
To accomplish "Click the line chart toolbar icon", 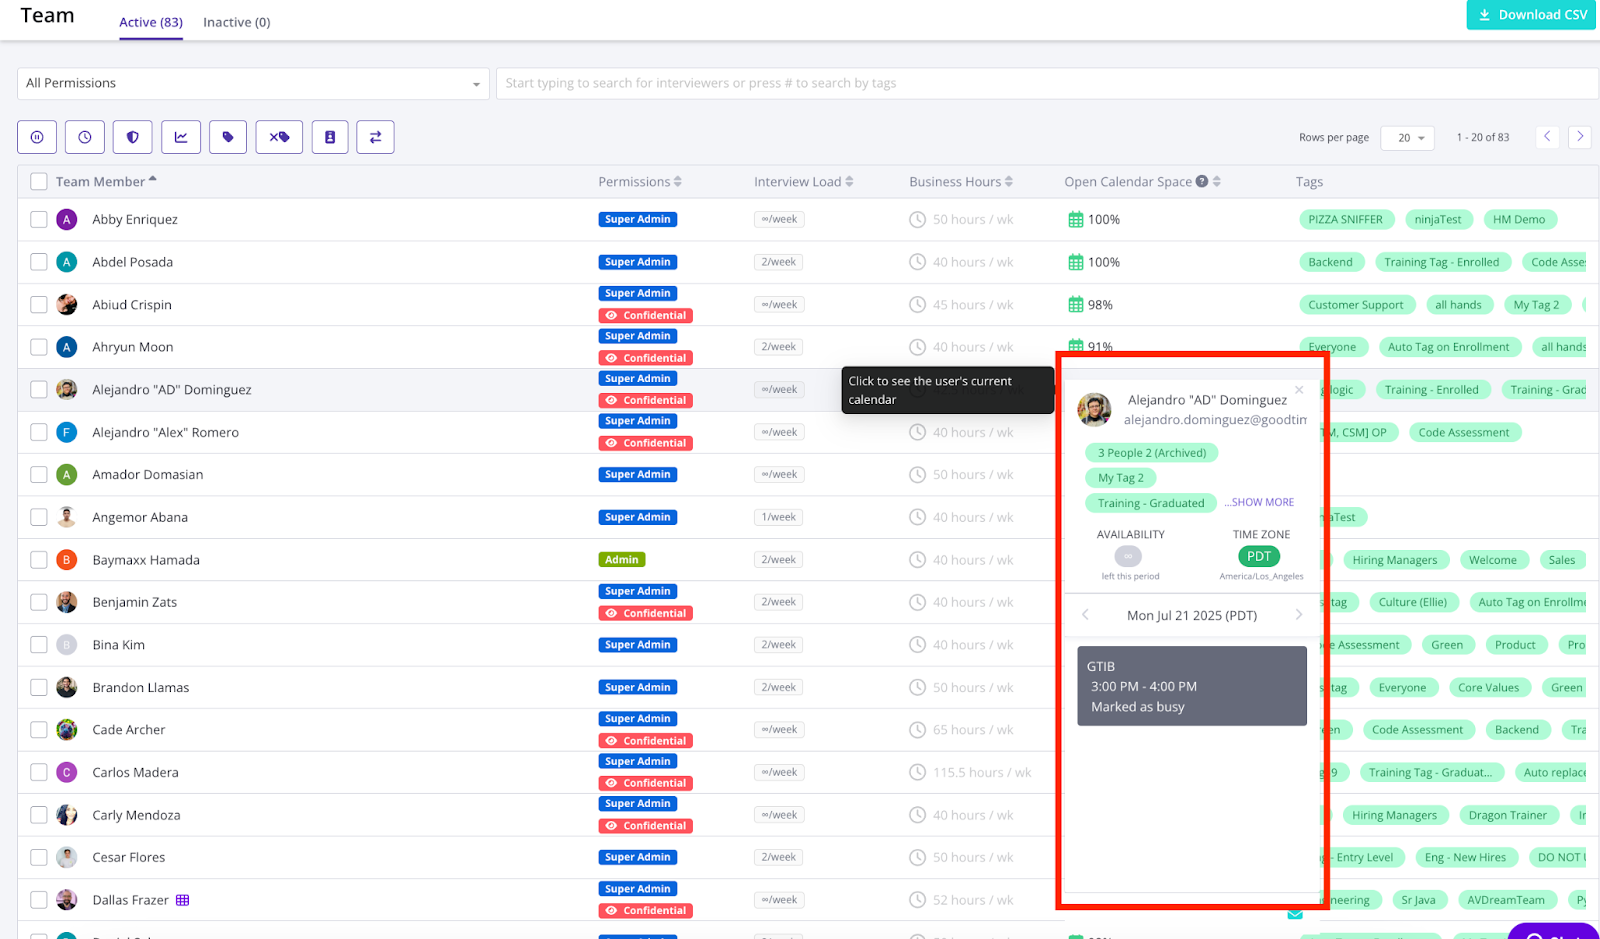I will [x=181, y=137].
